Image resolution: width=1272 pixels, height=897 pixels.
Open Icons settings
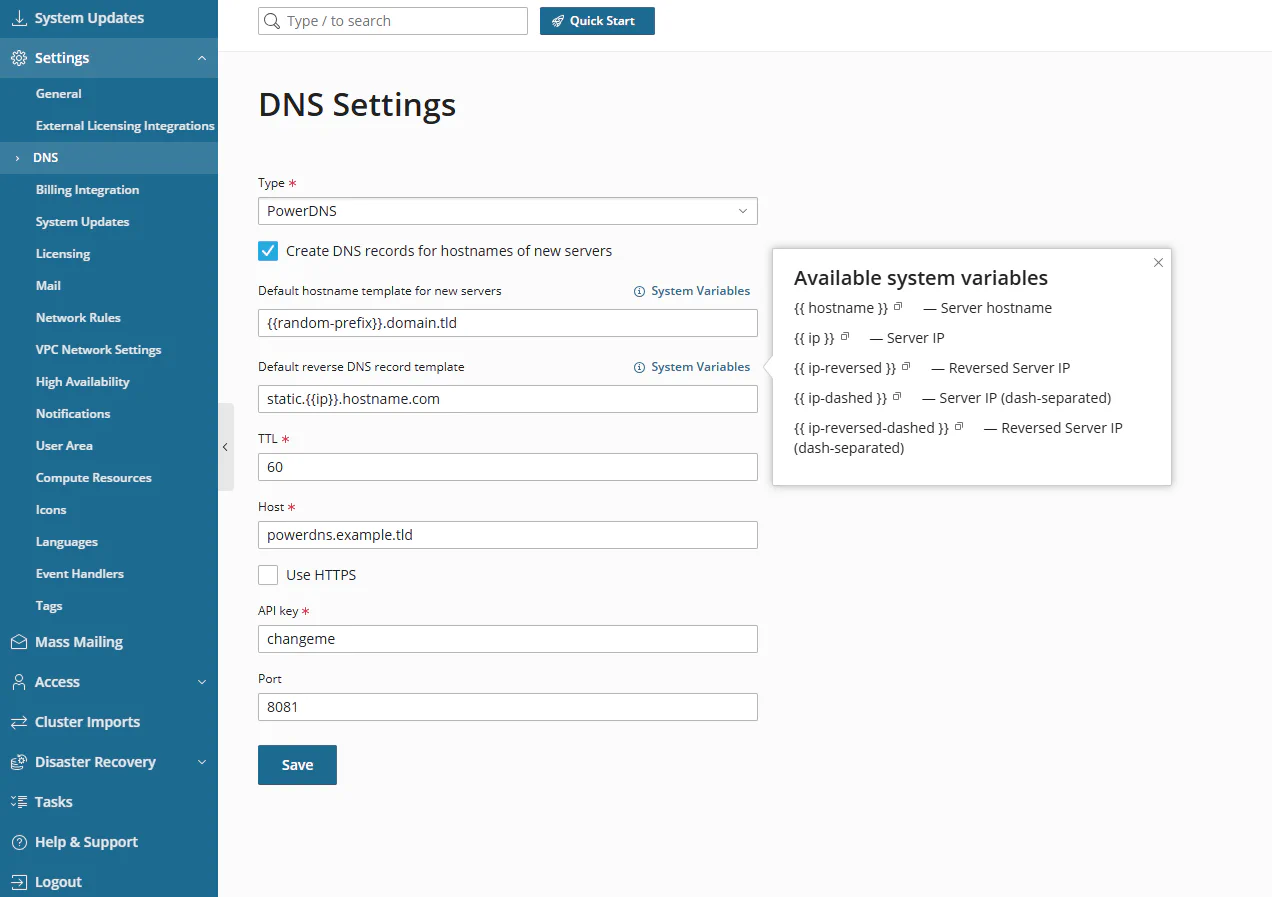[51, 510]
